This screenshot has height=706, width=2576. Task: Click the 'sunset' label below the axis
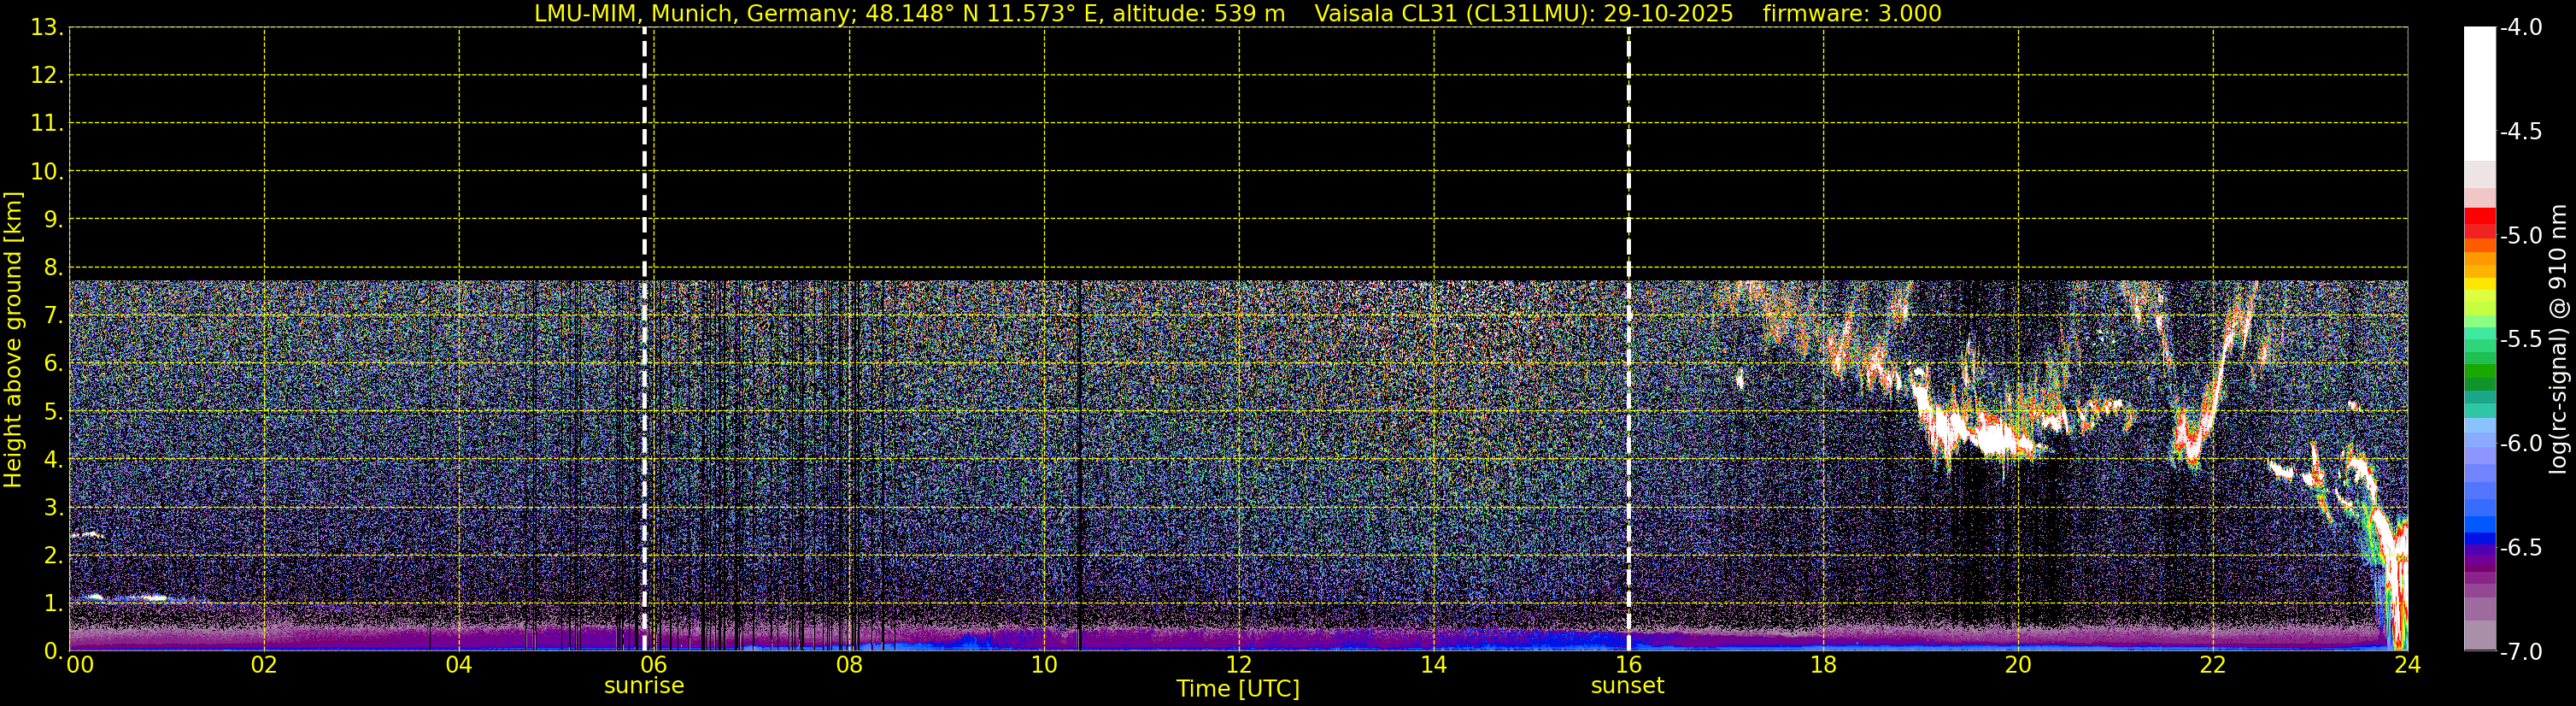(x=1627, y=686)
